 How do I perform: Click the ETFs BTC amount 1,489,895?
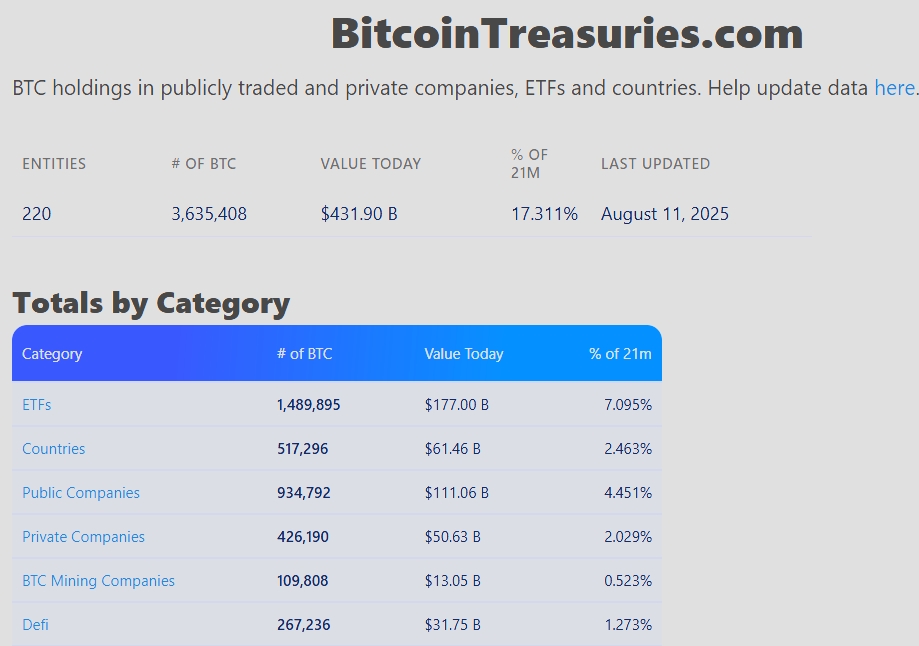309,405
